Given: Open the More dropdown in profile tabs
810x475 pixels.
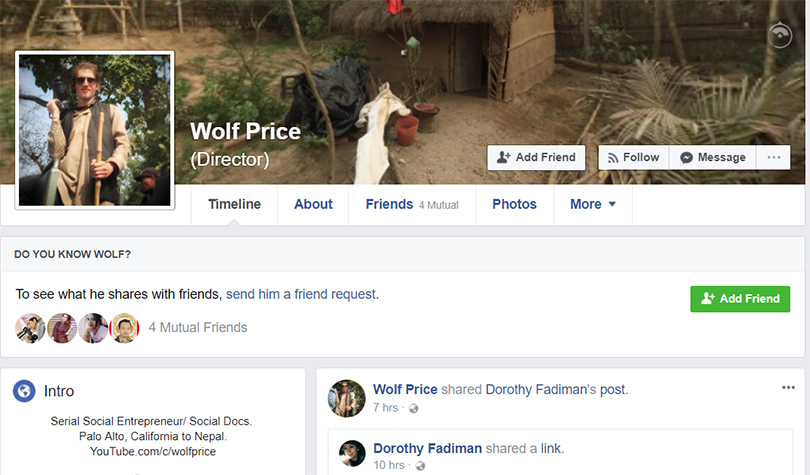Looking at the screenshot, I should point(593,204).
